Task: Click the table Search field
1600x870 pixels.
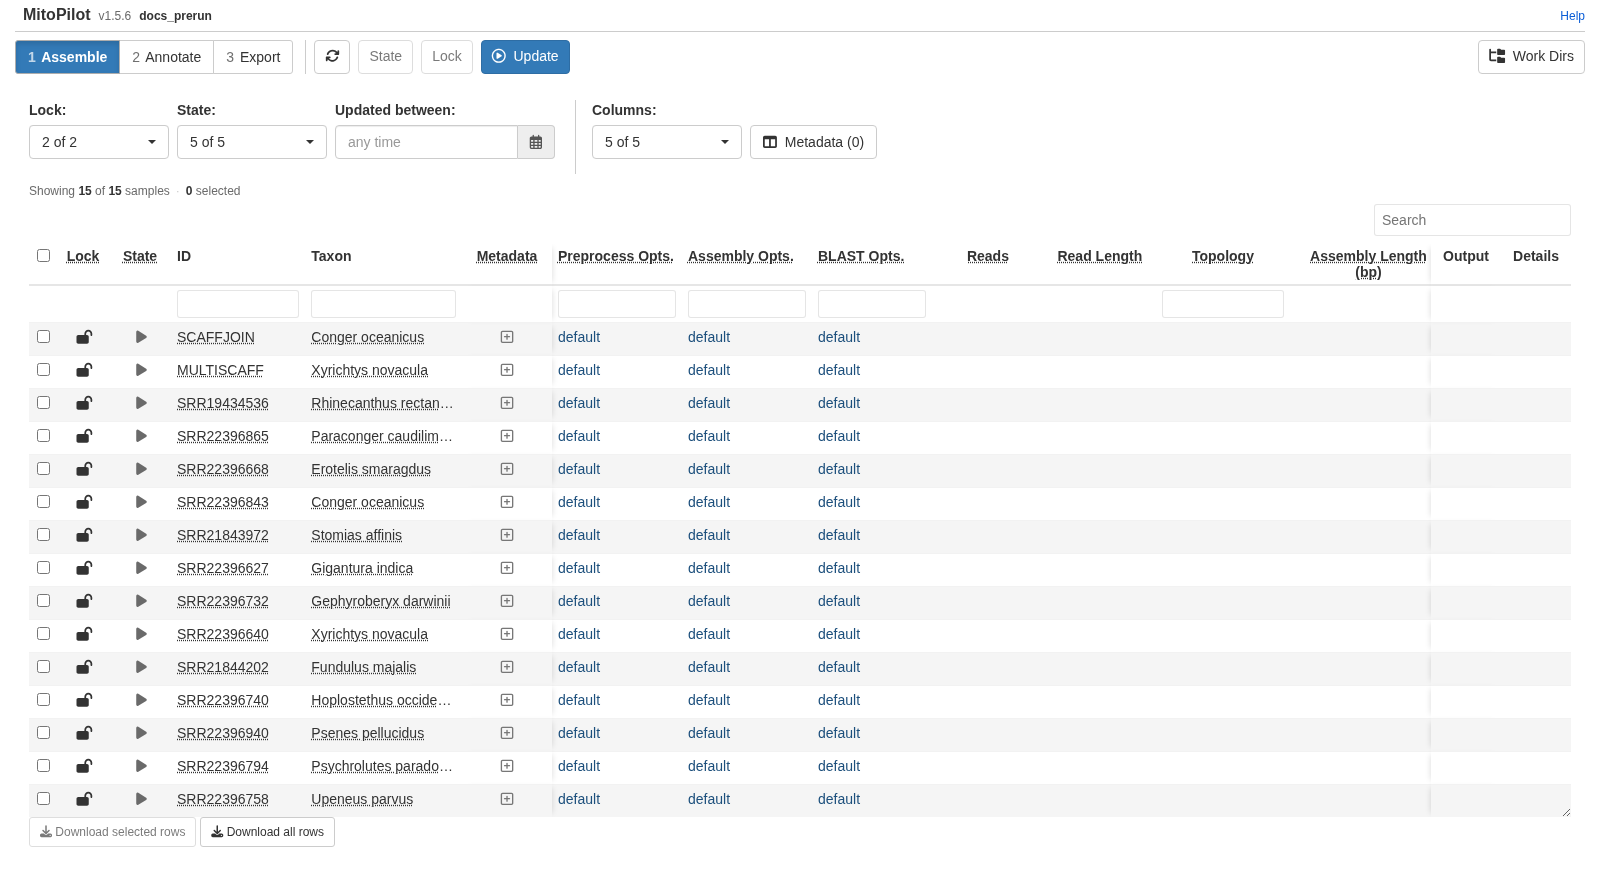Action: click(1472, 220)
